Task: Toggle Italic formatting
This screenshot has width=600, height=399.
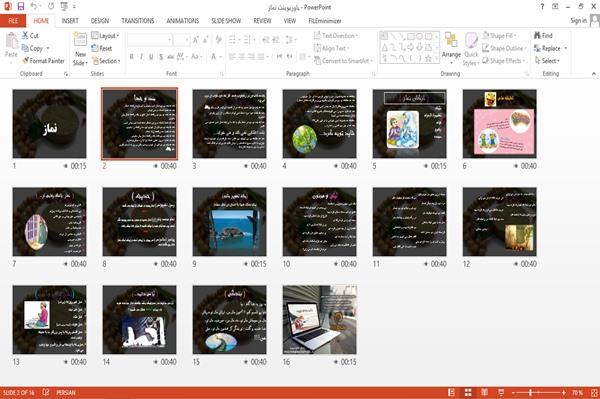Action: click(x=141, y=57)
